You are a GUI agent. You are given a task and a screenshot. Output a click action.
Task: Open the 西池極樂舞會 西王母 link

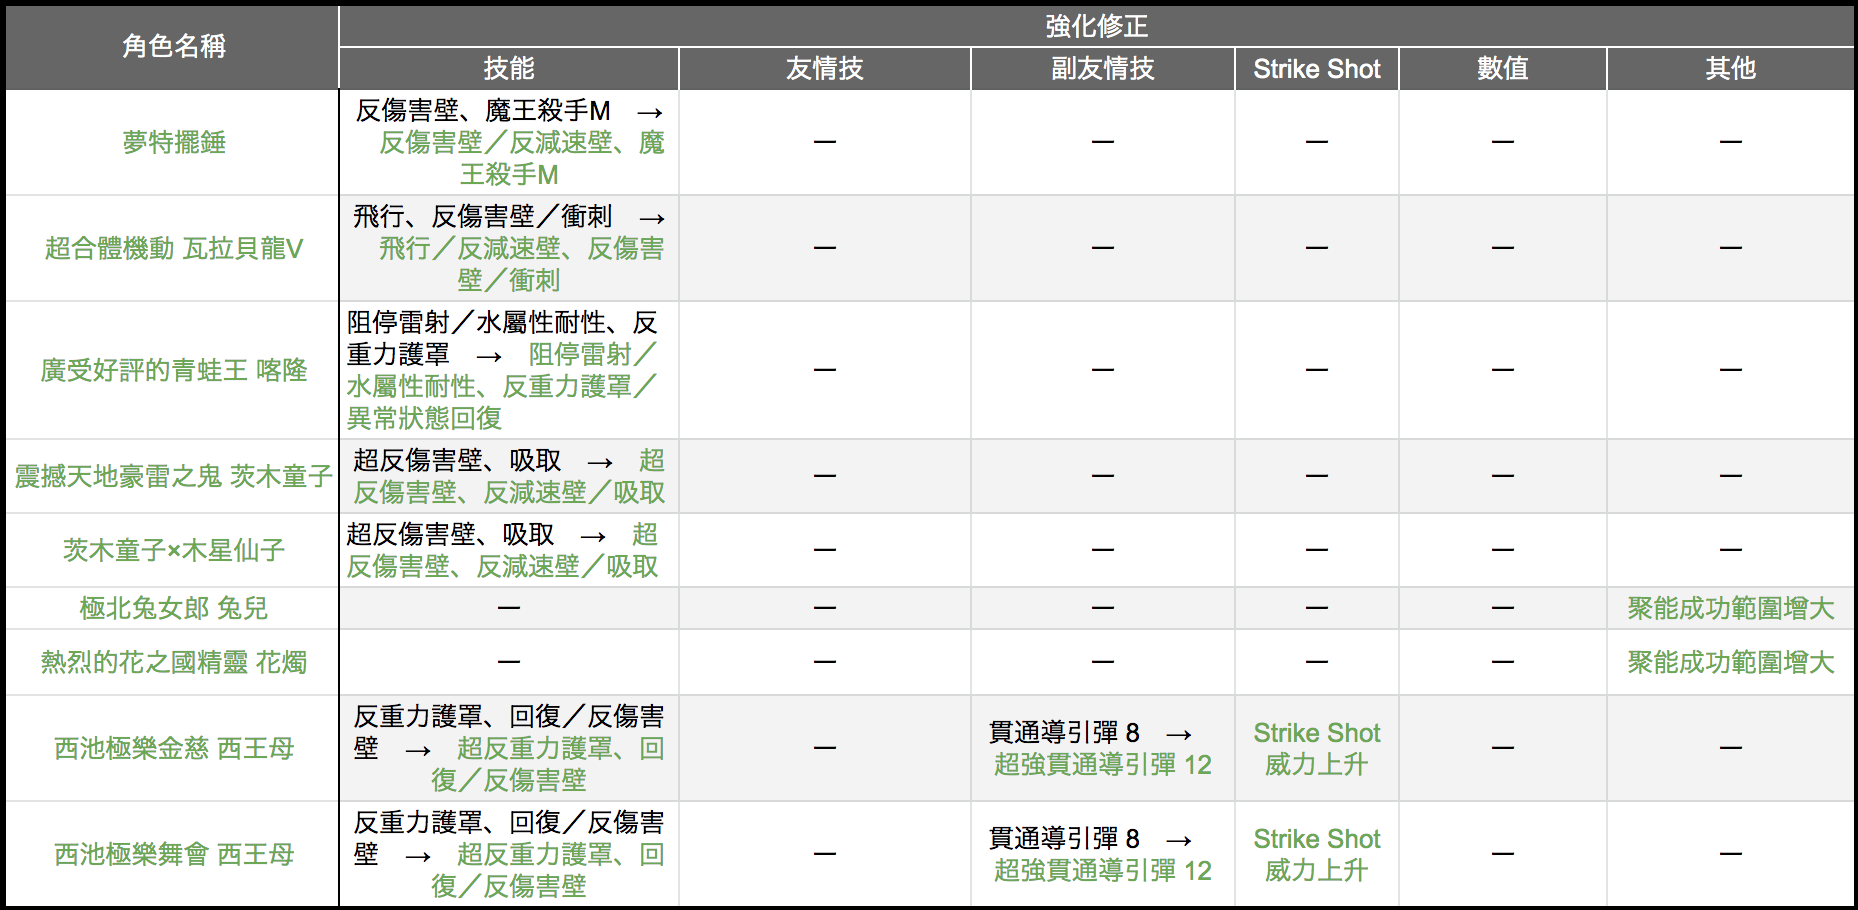click(x=174, y=855)
